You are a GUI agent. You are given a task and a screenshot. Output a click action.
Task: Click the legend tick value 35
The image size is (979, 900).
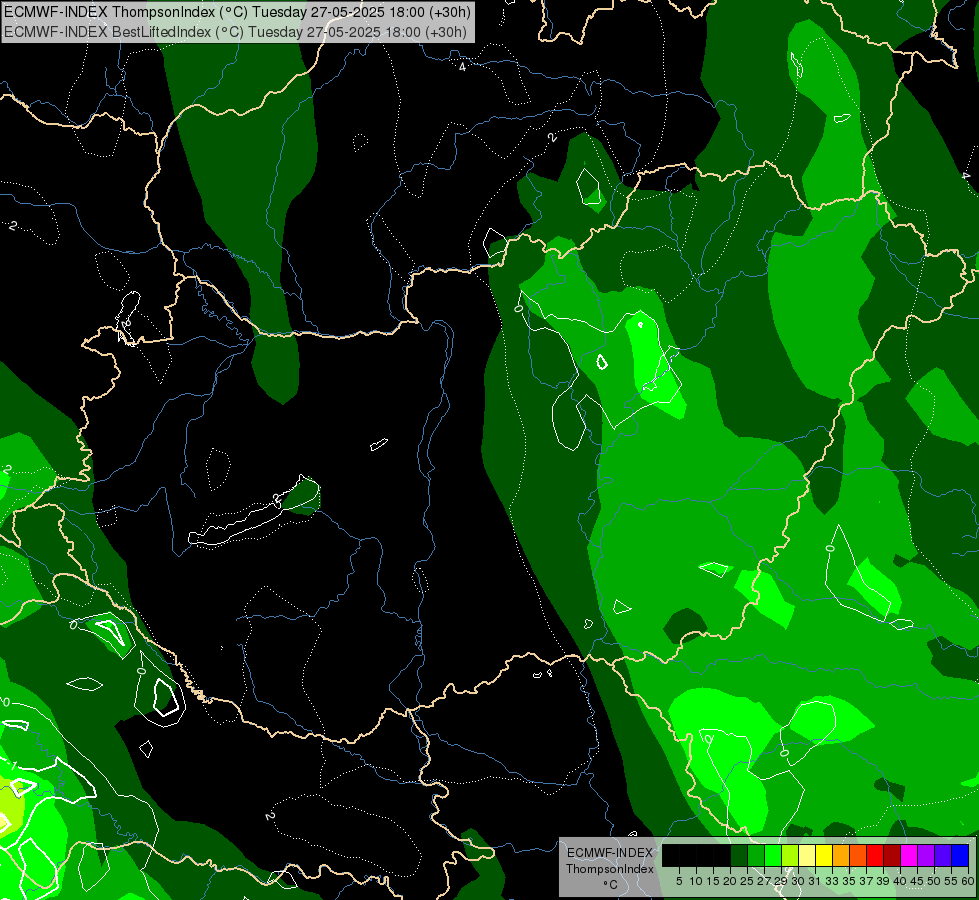[x=849, y=881]
